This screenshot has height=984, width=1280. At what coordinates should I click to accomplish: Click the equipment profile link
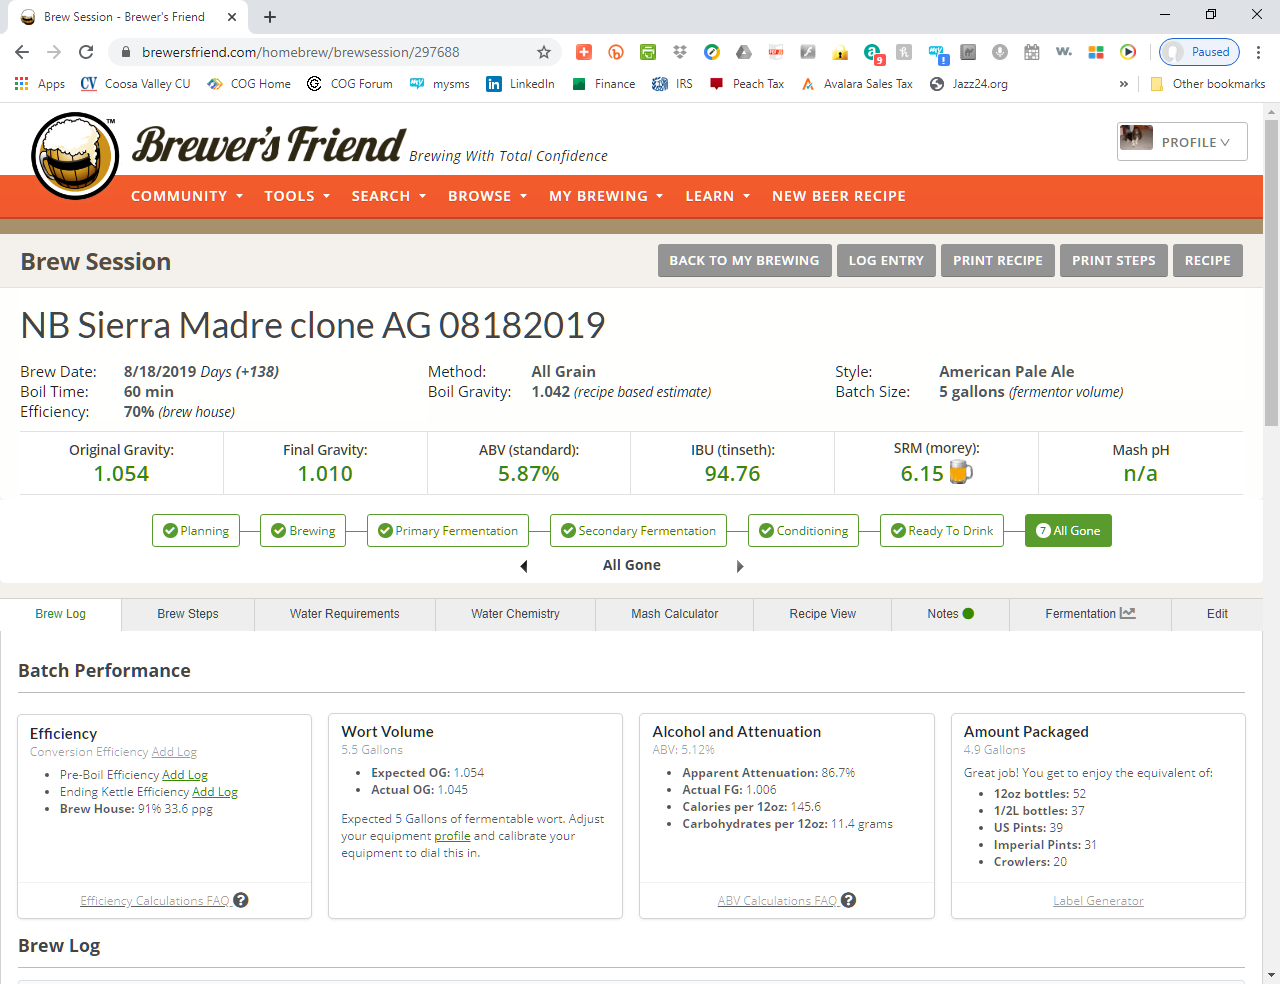point(452,836)
